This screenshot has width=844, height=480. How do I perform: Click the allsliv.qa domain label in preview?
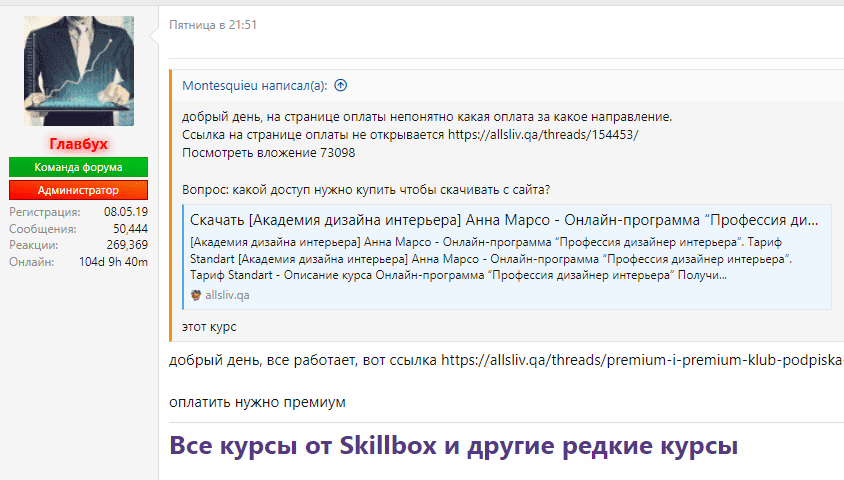pos(227,295)
